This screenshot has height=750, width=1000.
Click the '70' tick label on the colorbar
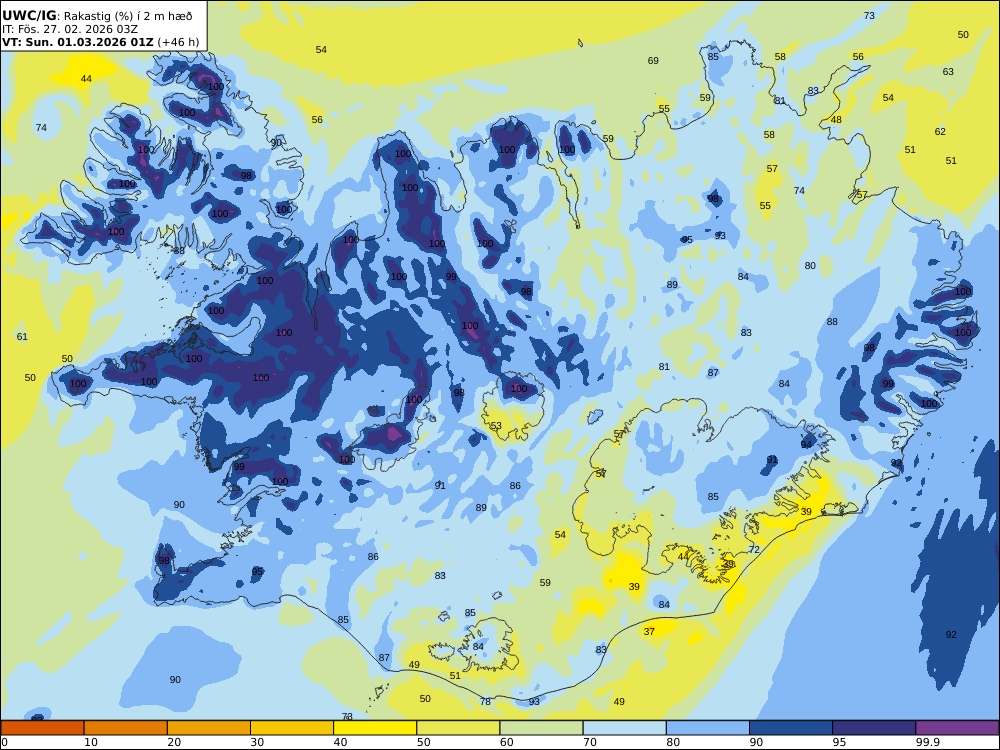[590, 742]
